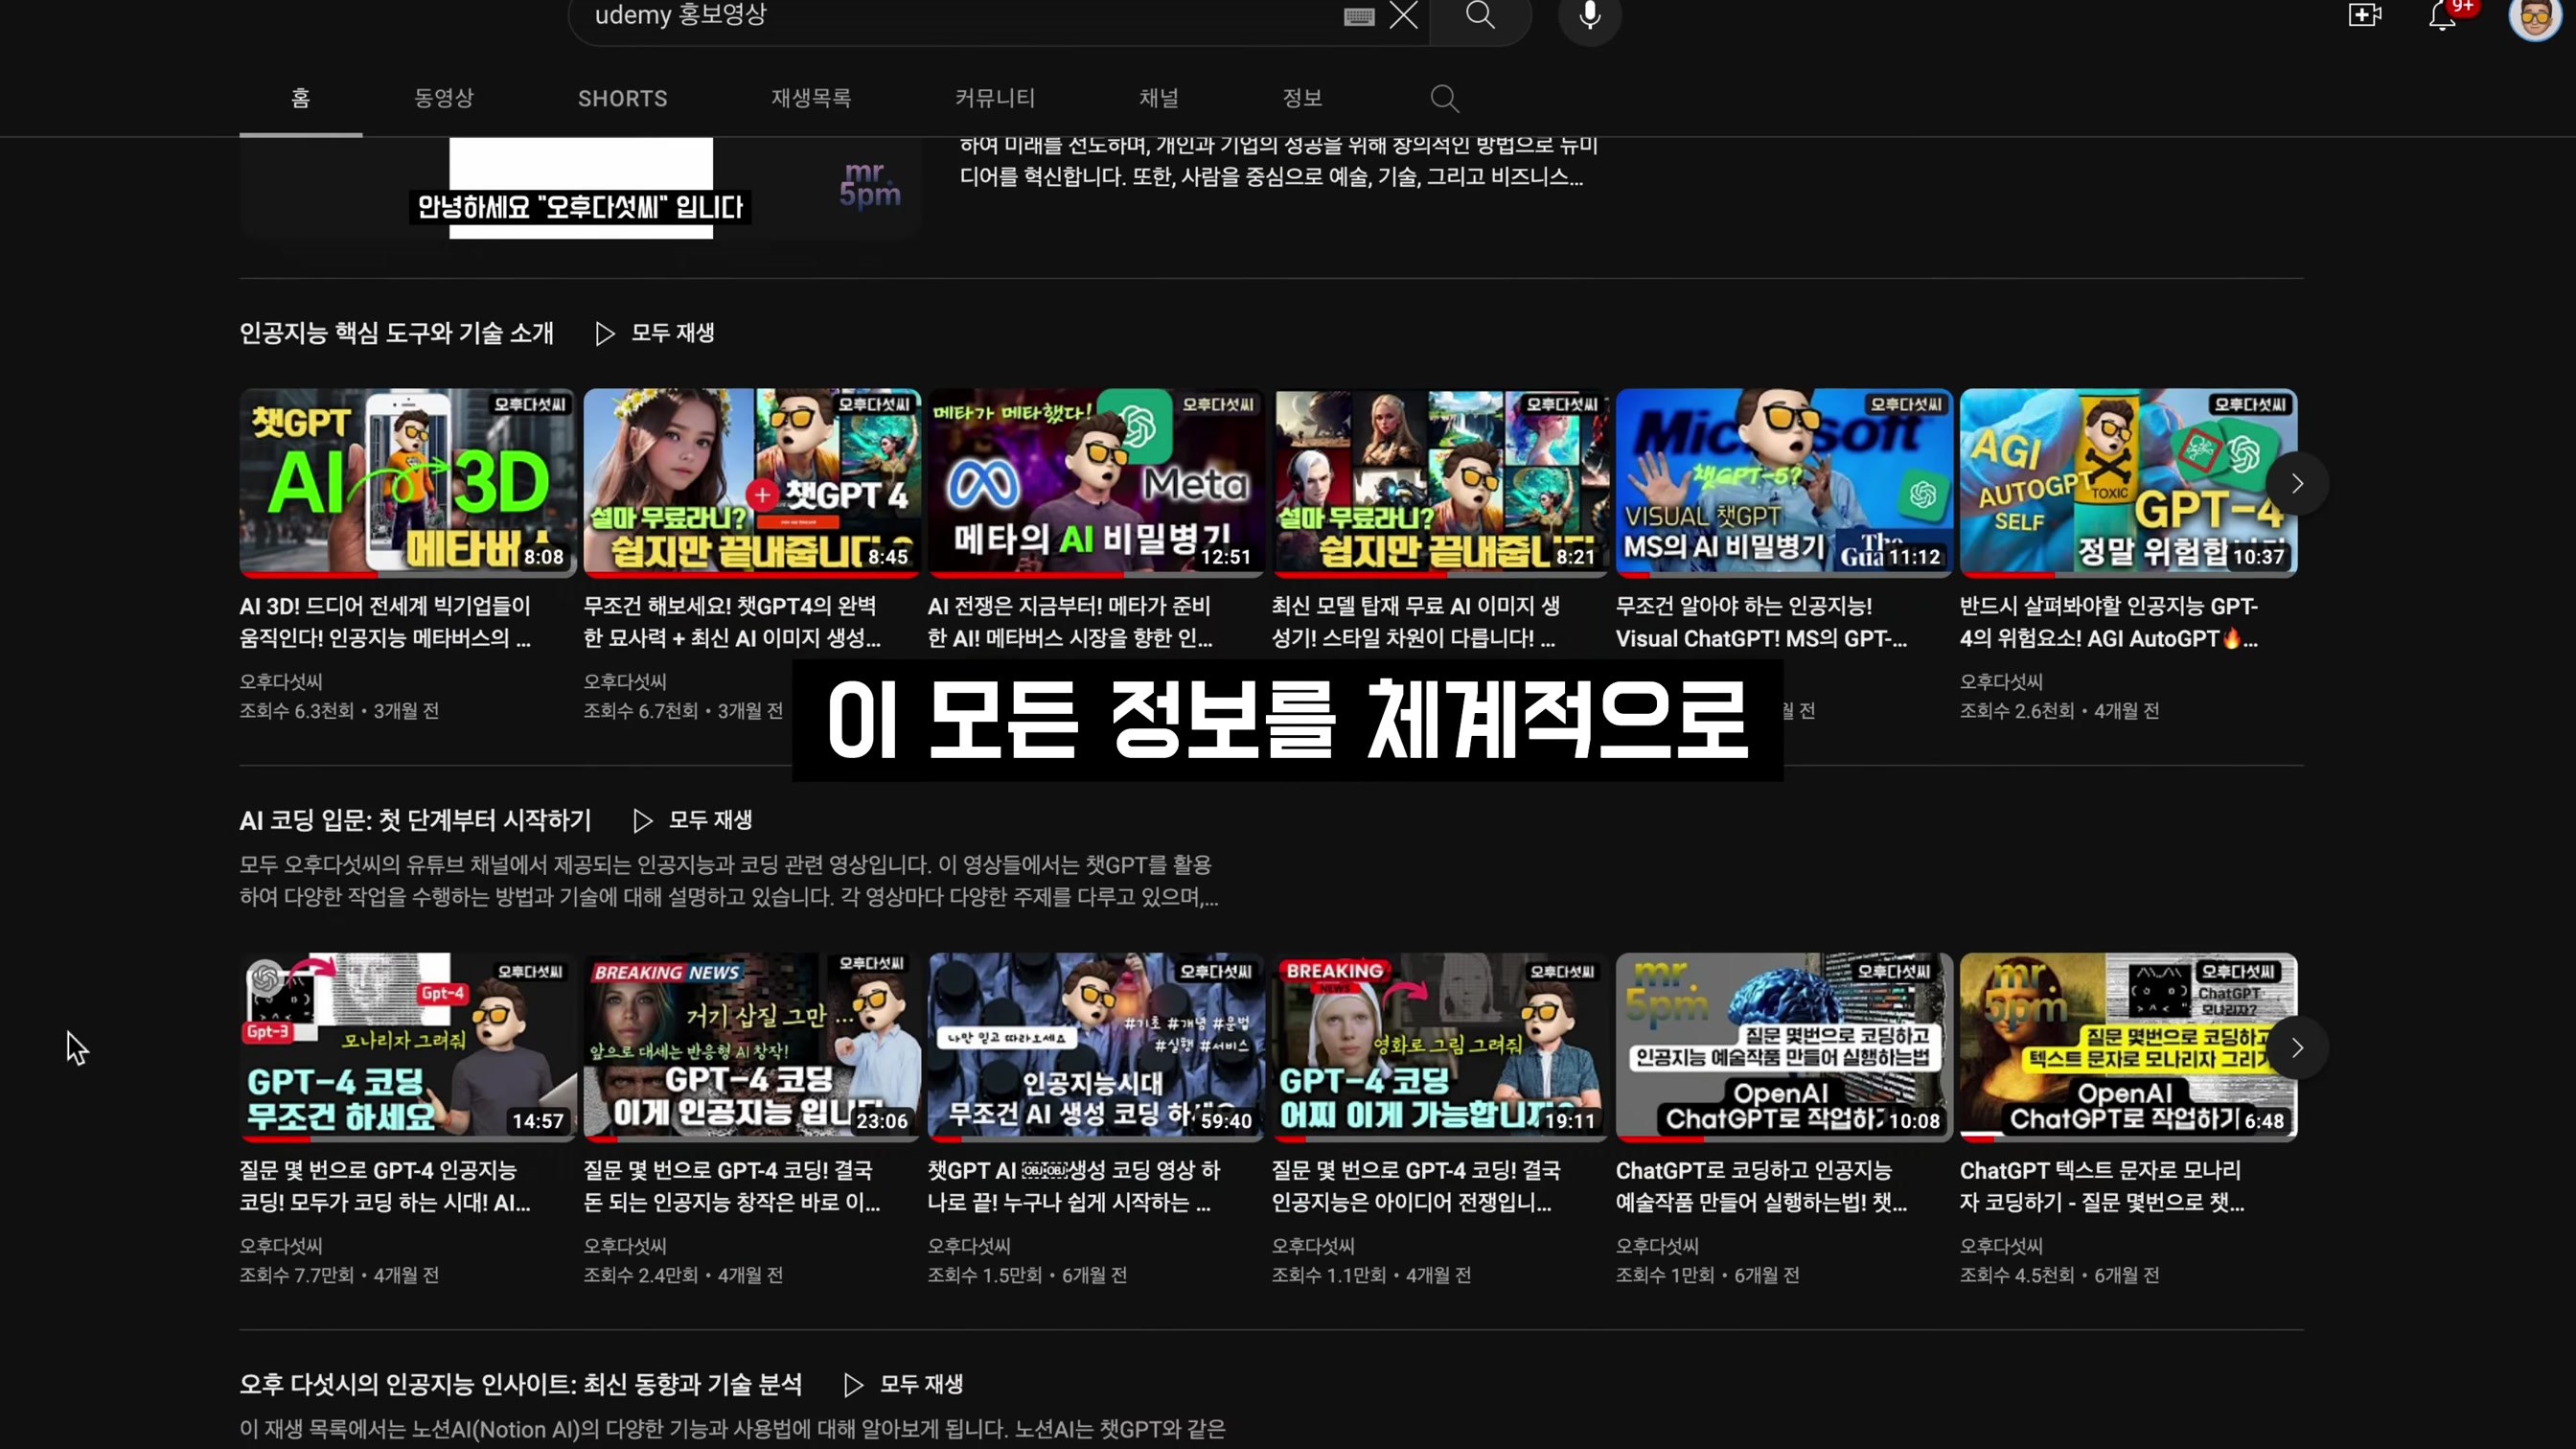This screenshot has height=1449, width=2576.
Task: Open title 질문 몇 번으로 GPT-4 코딩! 결국 돈 되는
Action: click(x=732, y=1186)
